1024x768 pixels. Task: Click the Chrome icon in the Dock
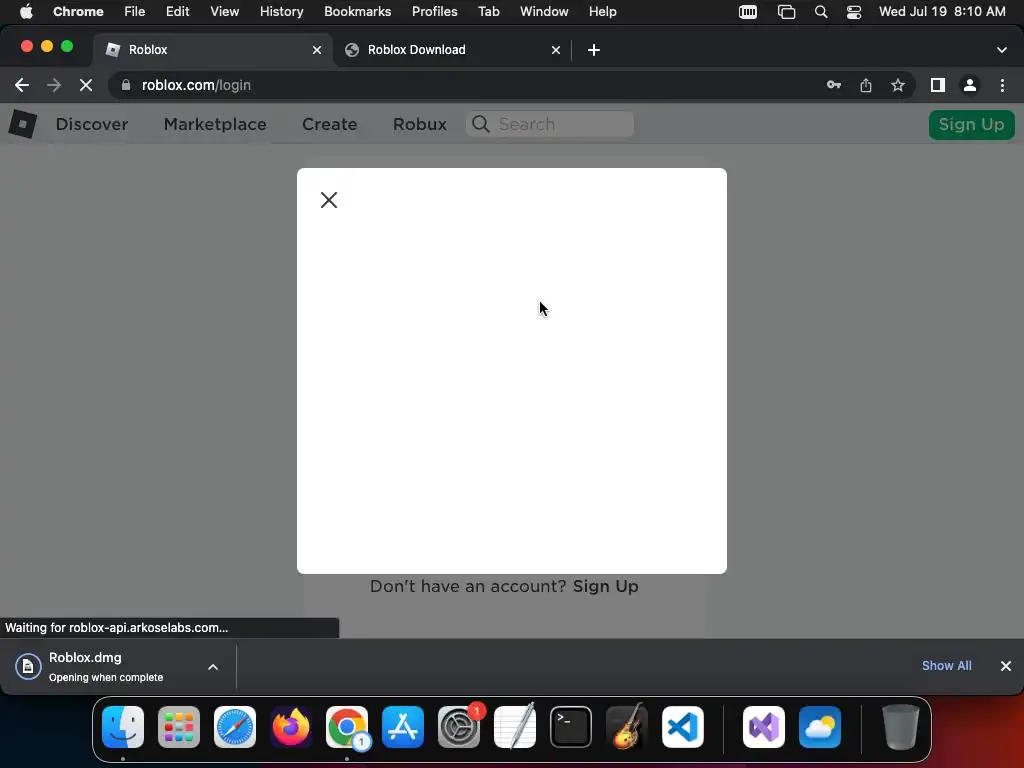(347, 727)
